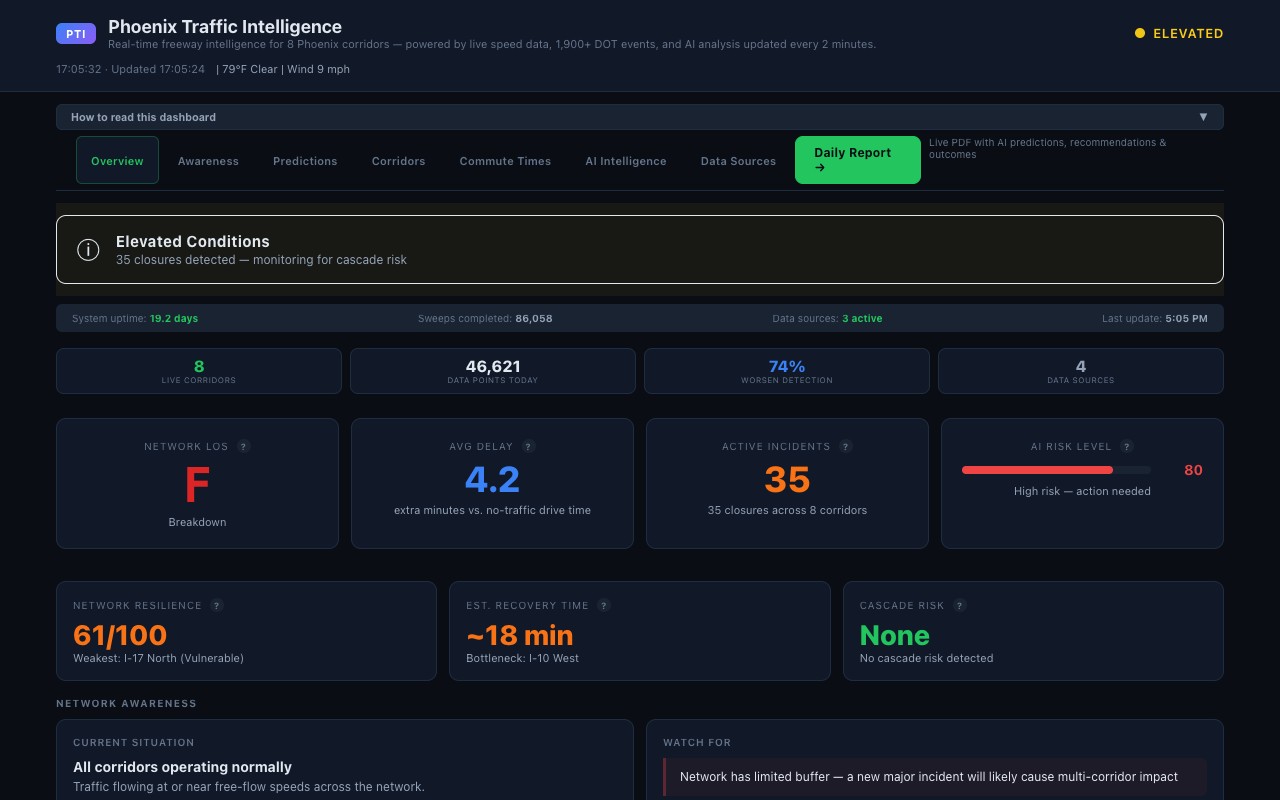Click the ELEVATED status indicator
Image resolution: width=1280 pixels, height=800 pixels.
pos(1179,33)
